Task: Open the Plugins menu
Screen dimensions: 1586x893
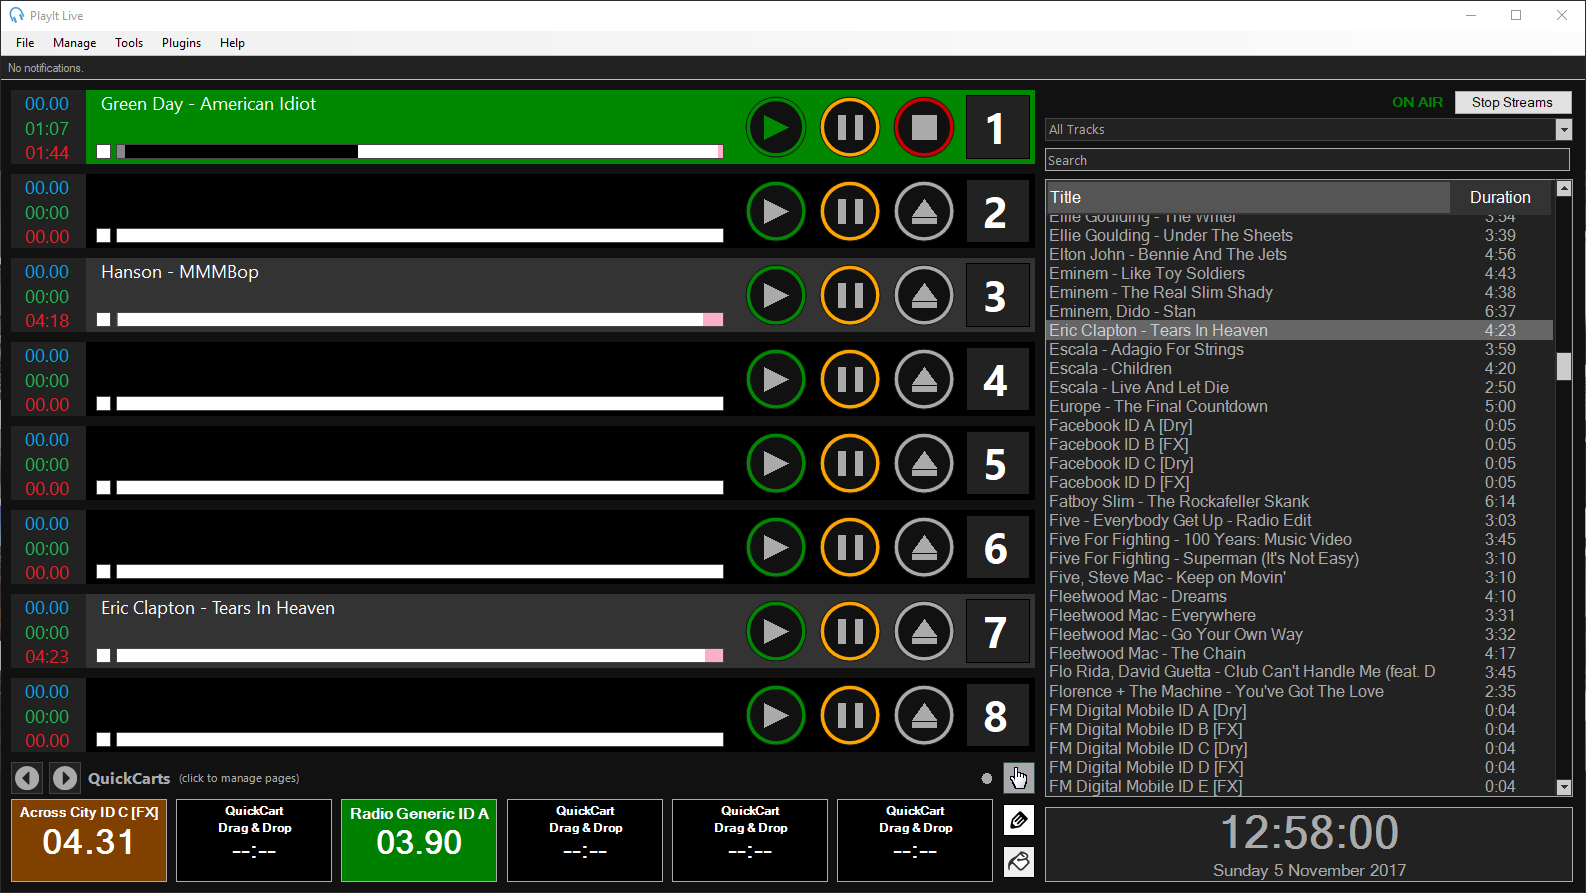Action: tap(181, 43)
